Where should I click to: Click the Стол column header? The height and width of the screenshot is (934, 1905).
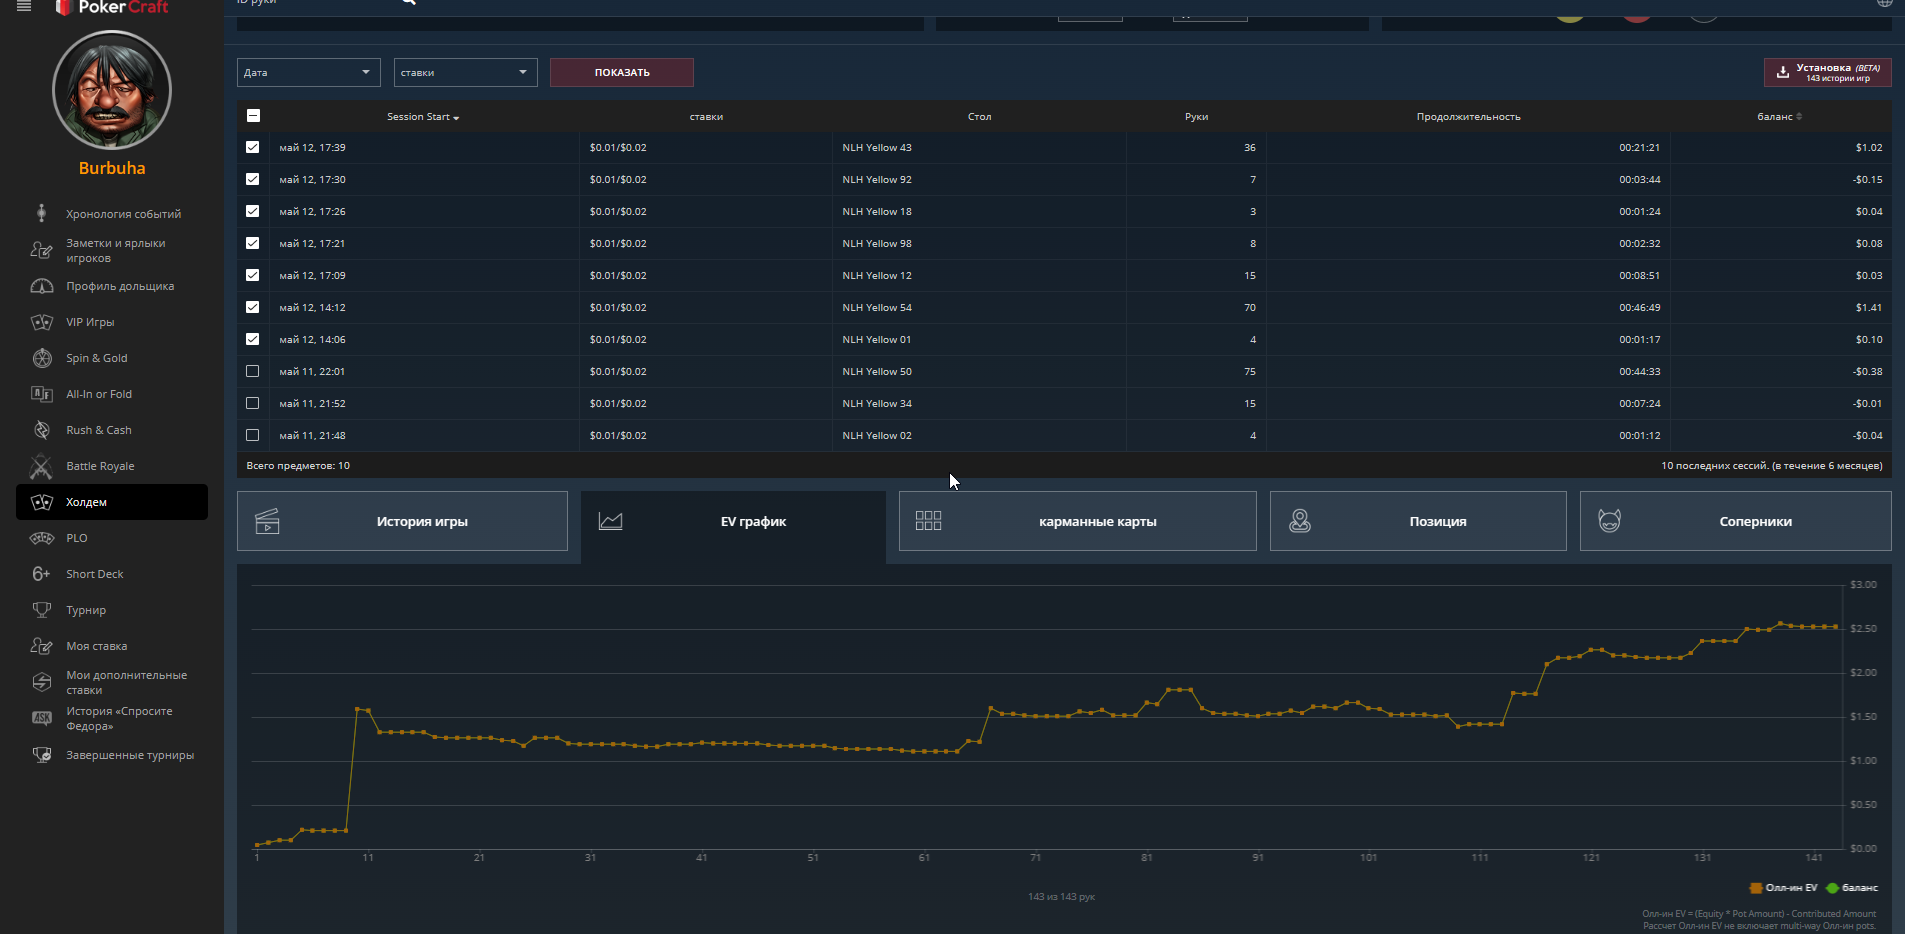(980, 117)
